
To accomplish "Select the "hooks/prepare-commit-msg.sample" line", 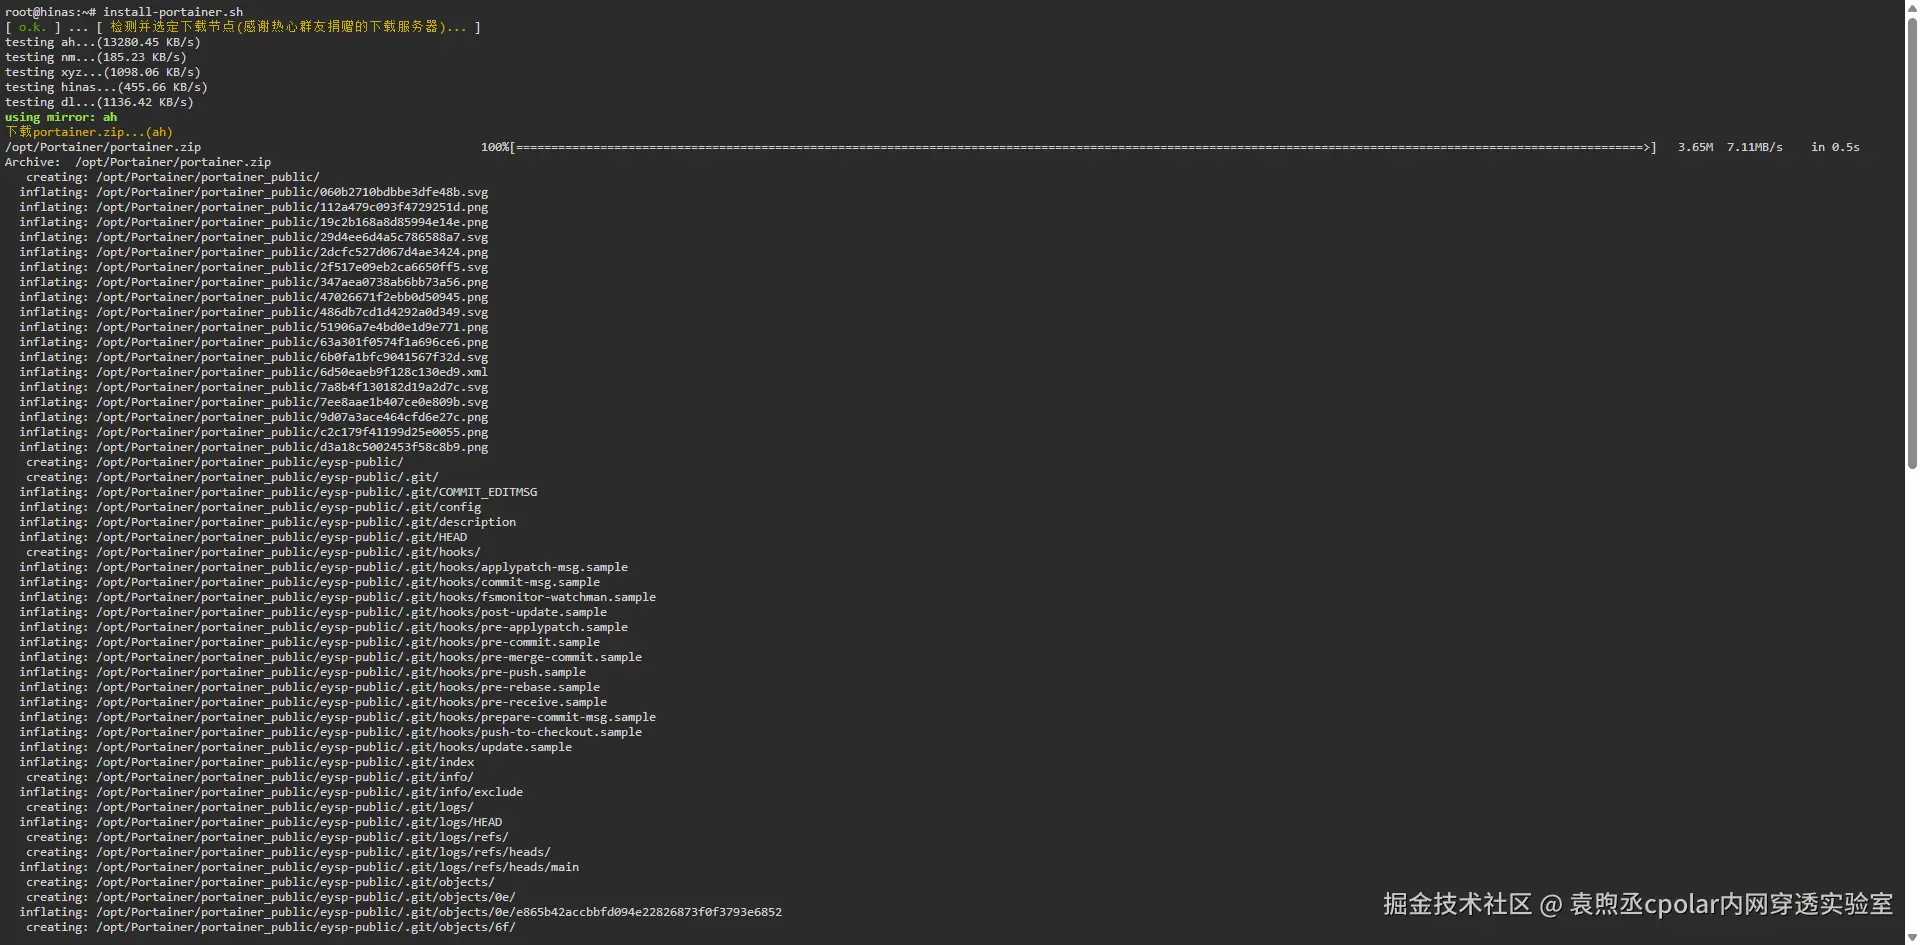I will pyautogui.click(x=338, y=717).
